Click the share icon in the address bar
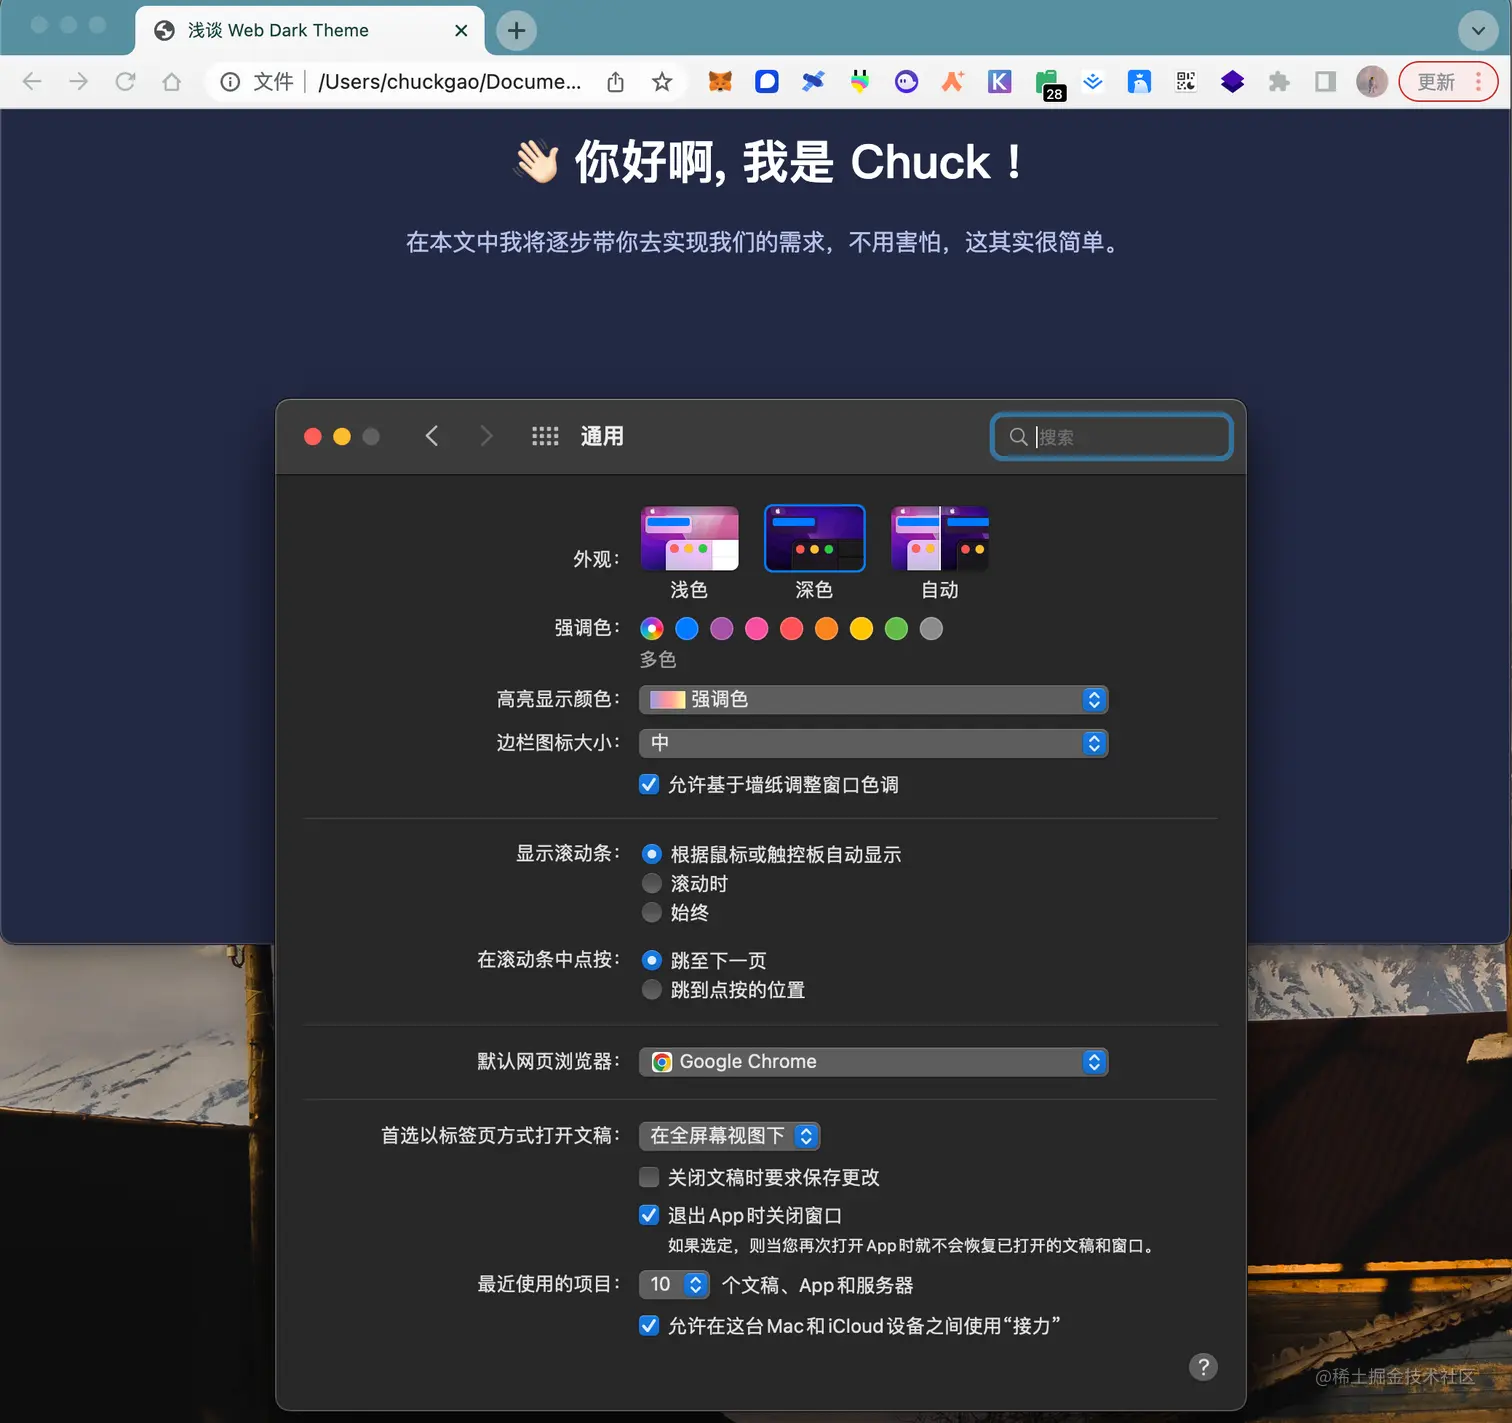Screen dimensions: 1512x1423 pos(615,82)
